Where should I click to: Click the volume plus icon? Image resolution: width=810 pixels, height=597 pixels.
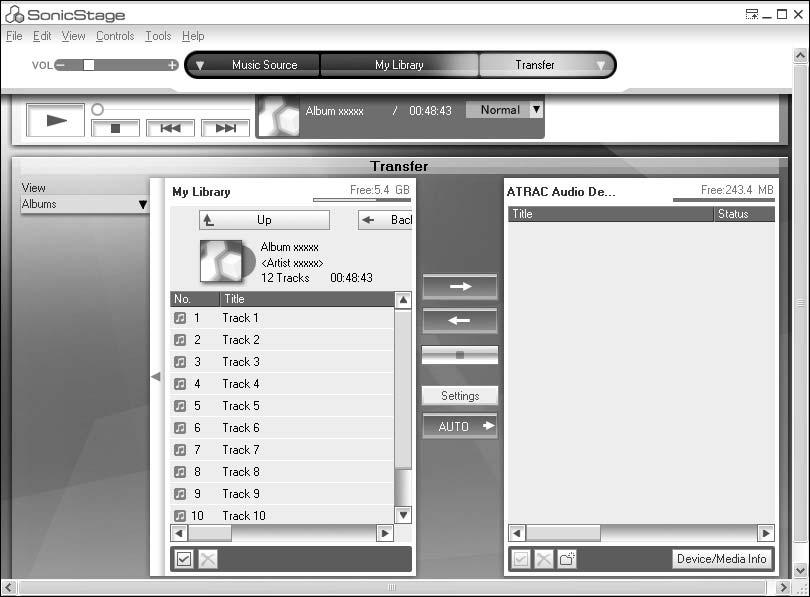173,65
